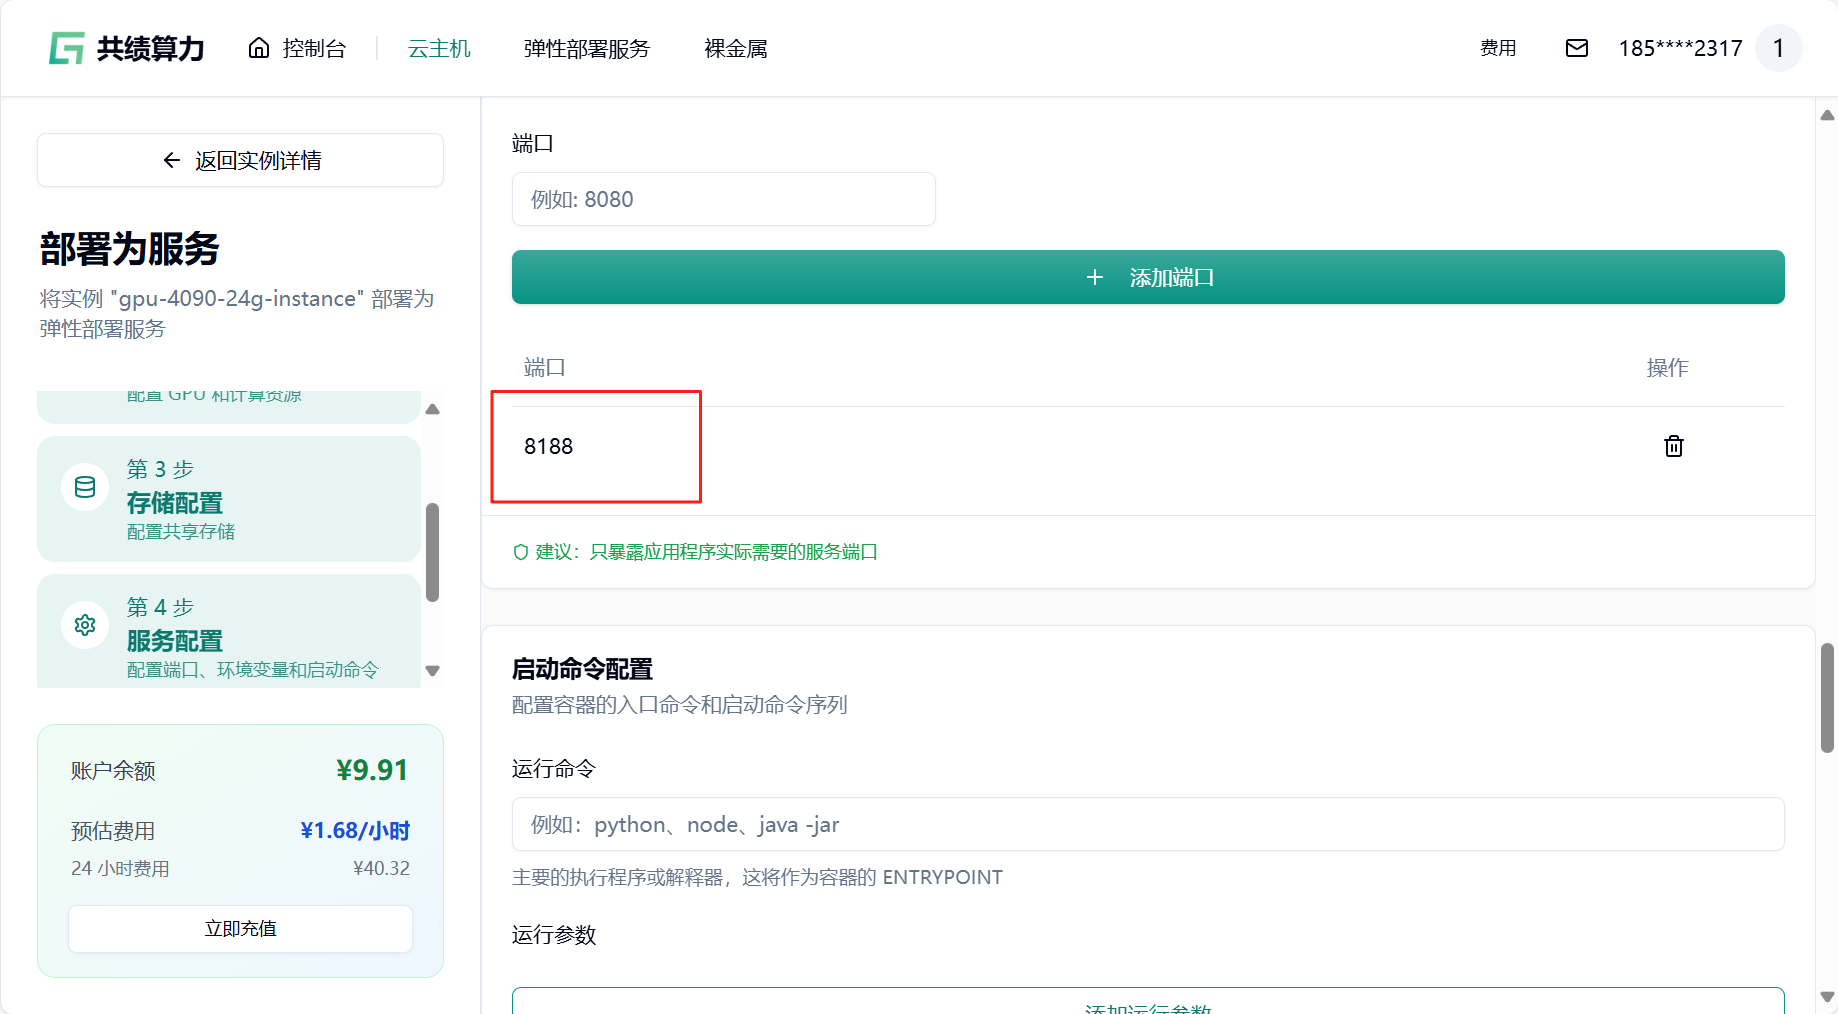Screen dimensions: 1838x1014
Task: Open the 控制台 home icon
Action: coord(259,48)
